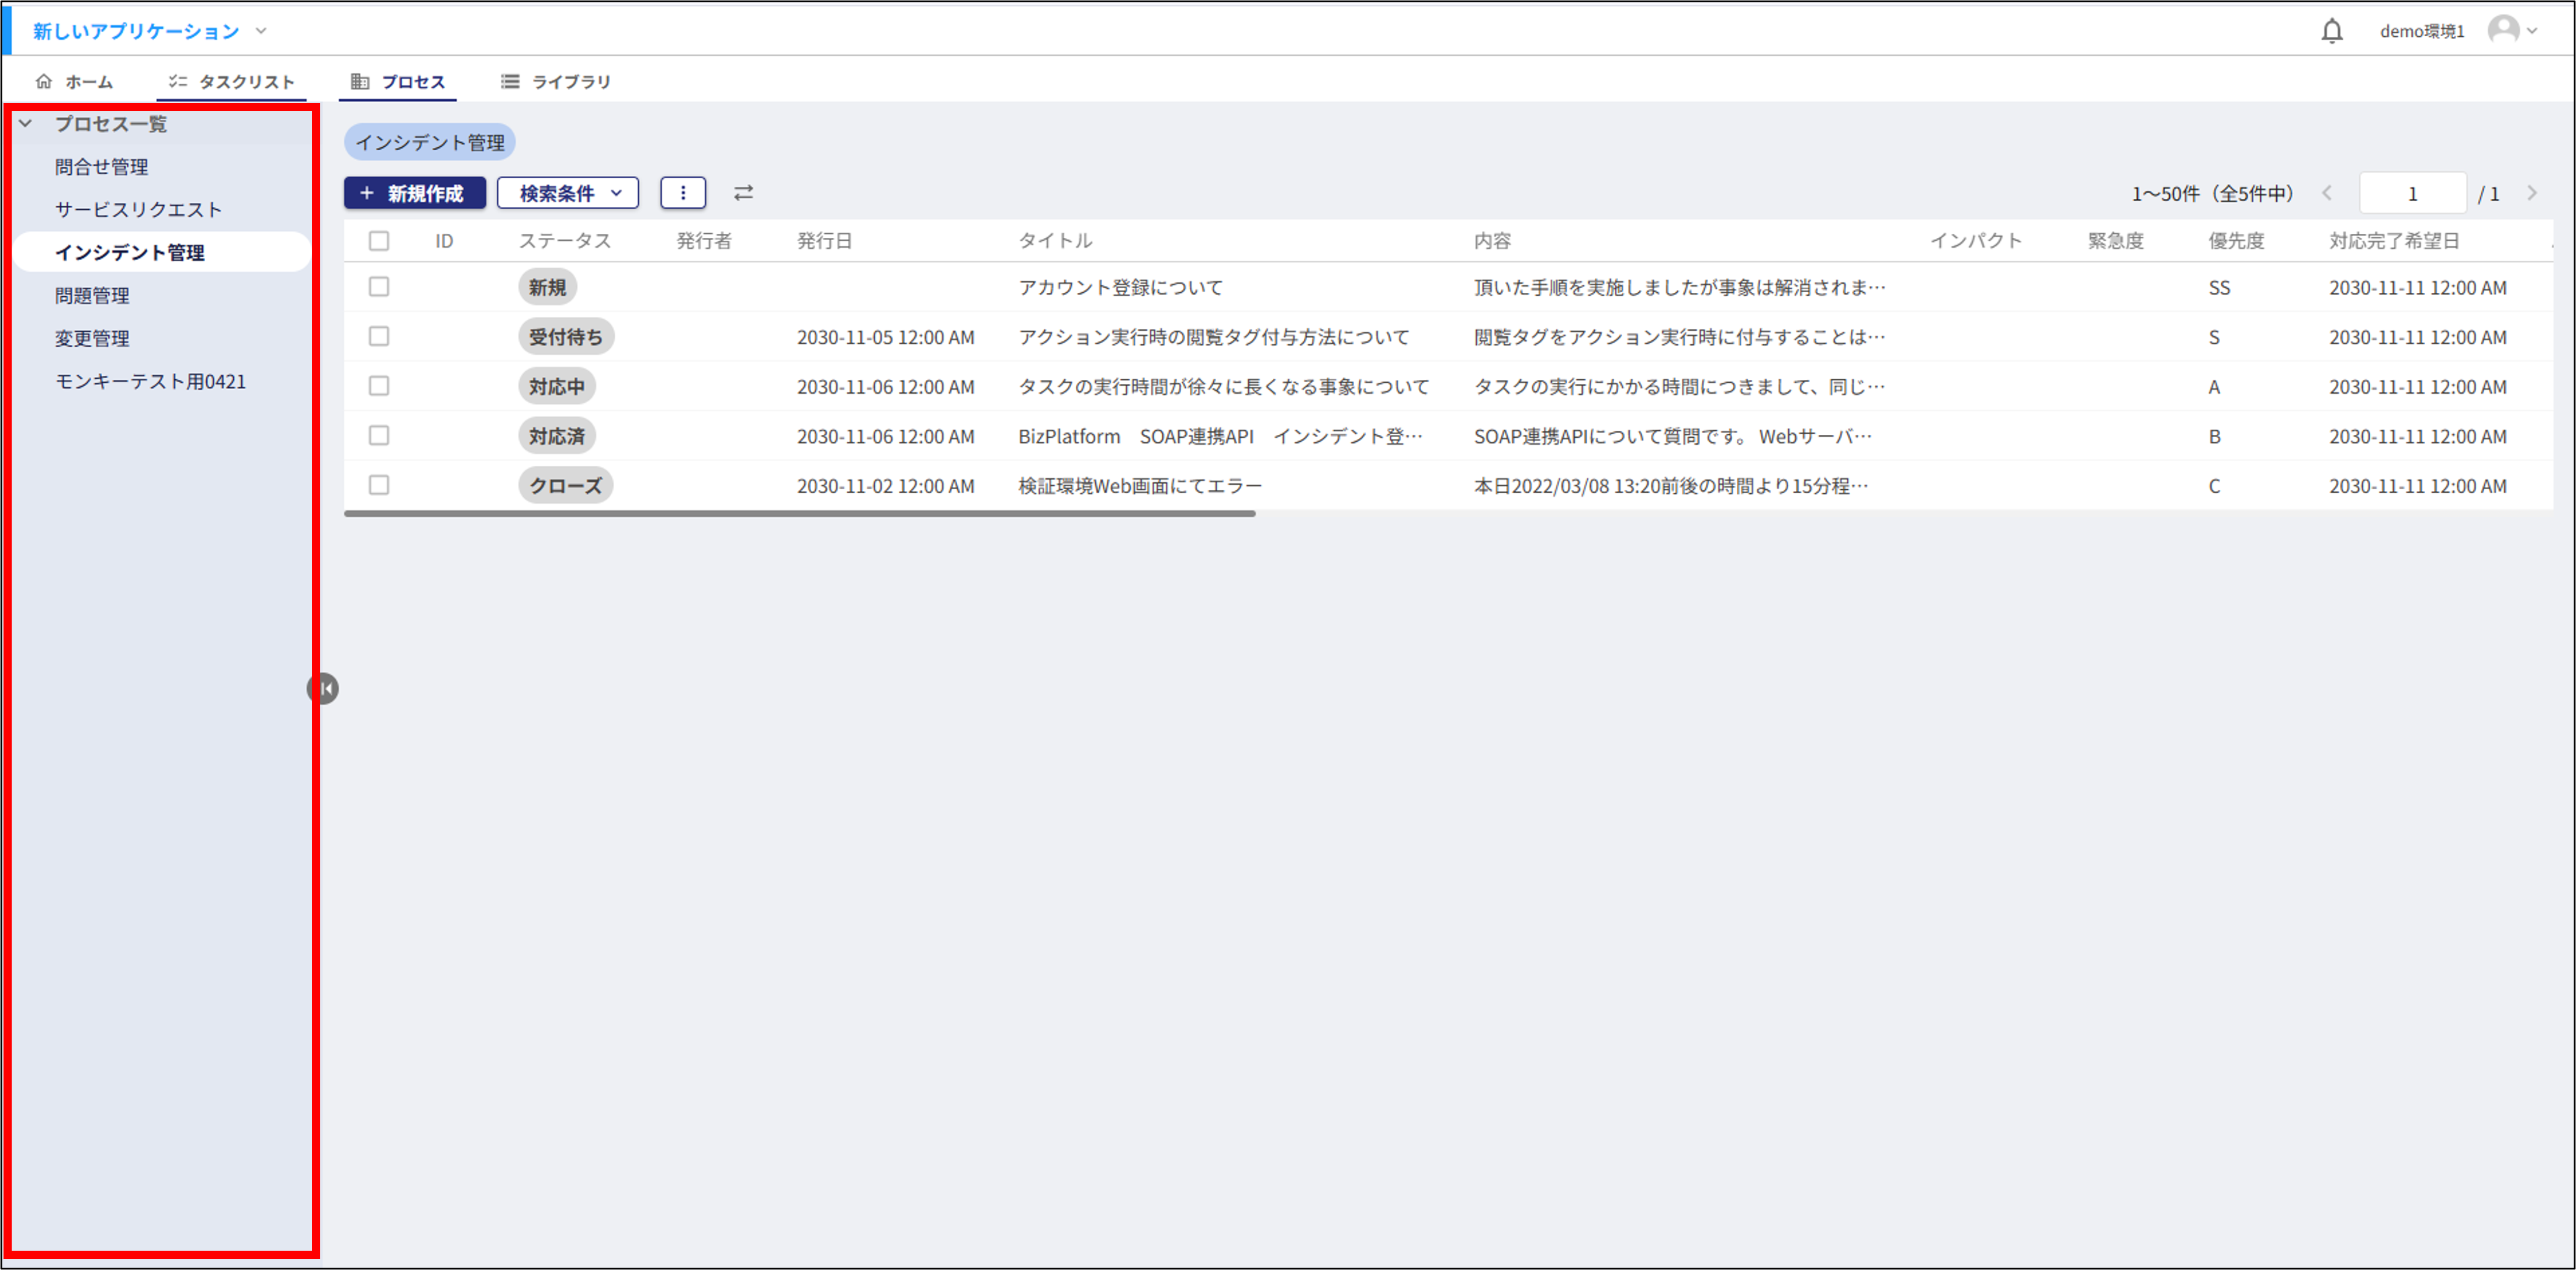Click the horizontal scrollbar under the table

(x=799, y=514)
